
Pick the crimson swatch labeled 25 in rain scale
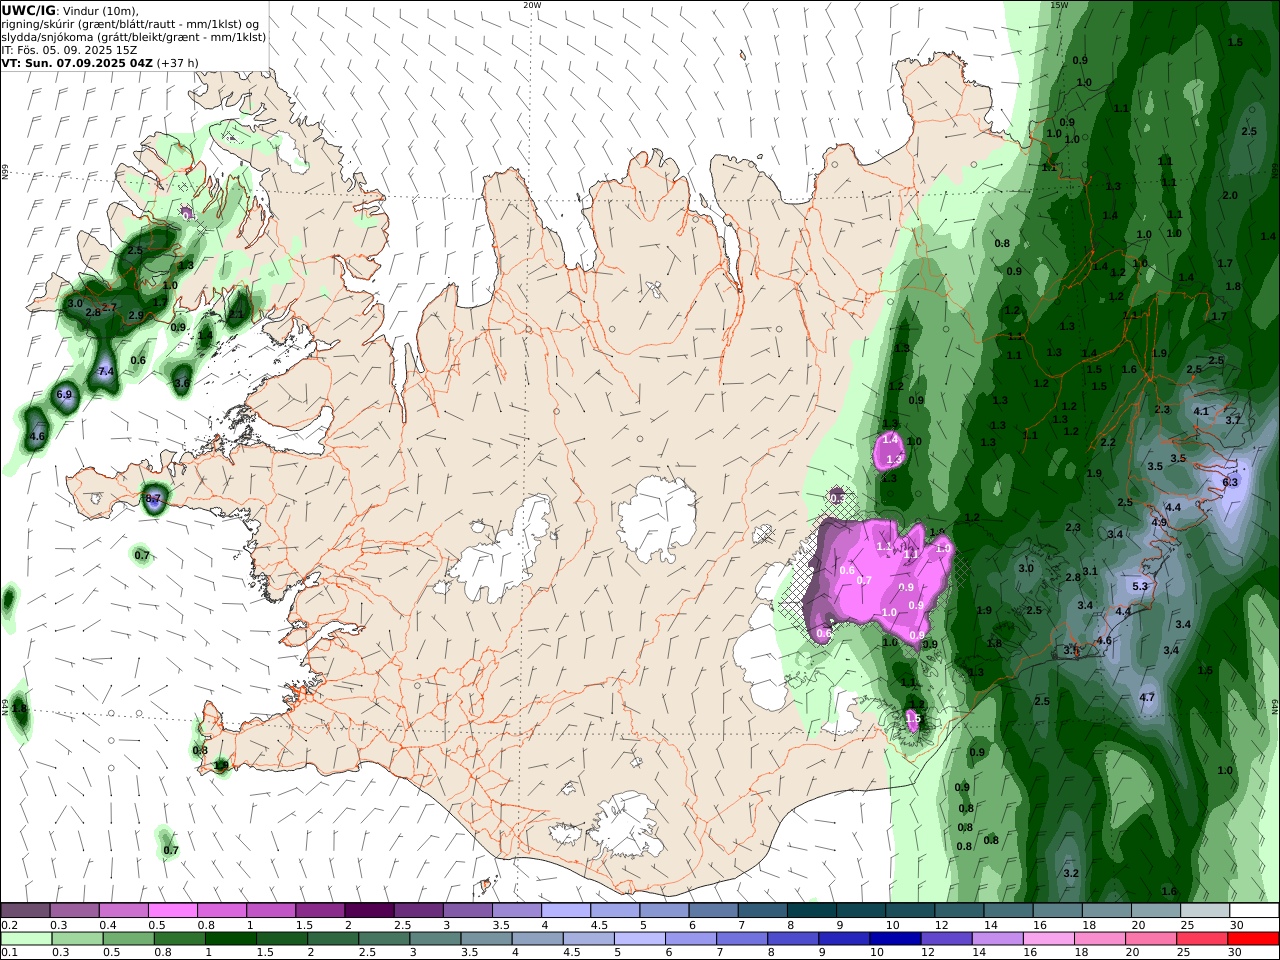point(1202,939)
